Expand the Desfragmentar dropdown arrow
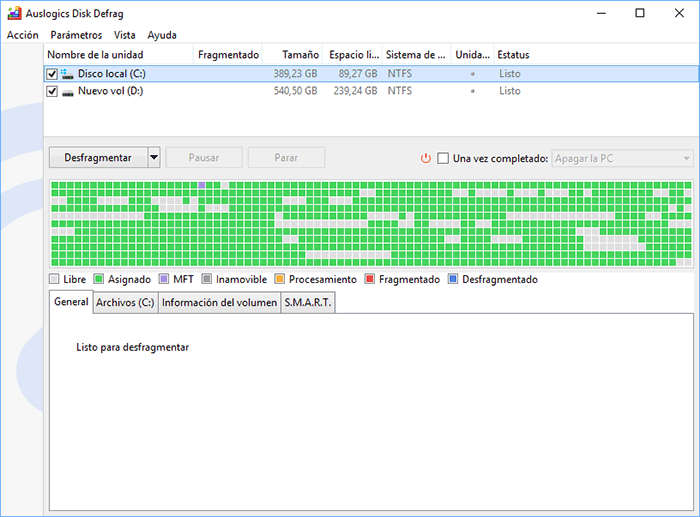 (x=154, y=158)
